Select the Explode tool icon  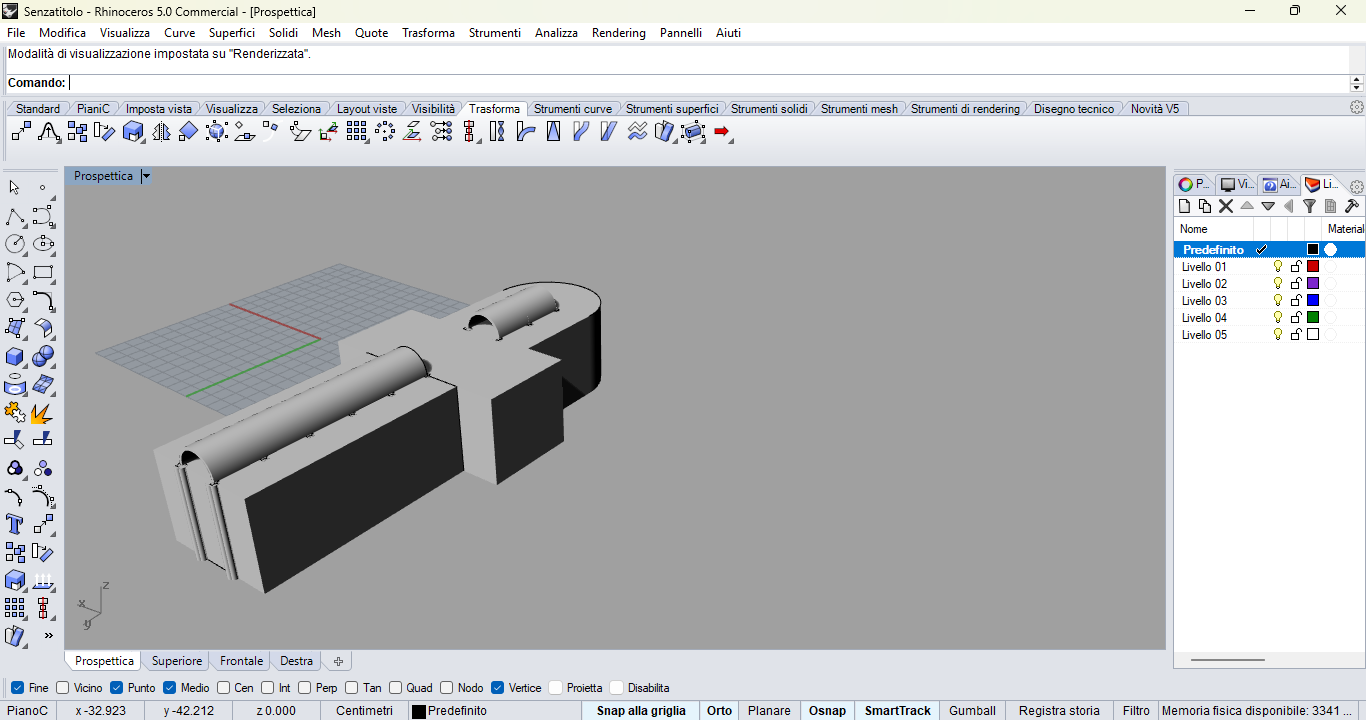[x=42, y=412]
